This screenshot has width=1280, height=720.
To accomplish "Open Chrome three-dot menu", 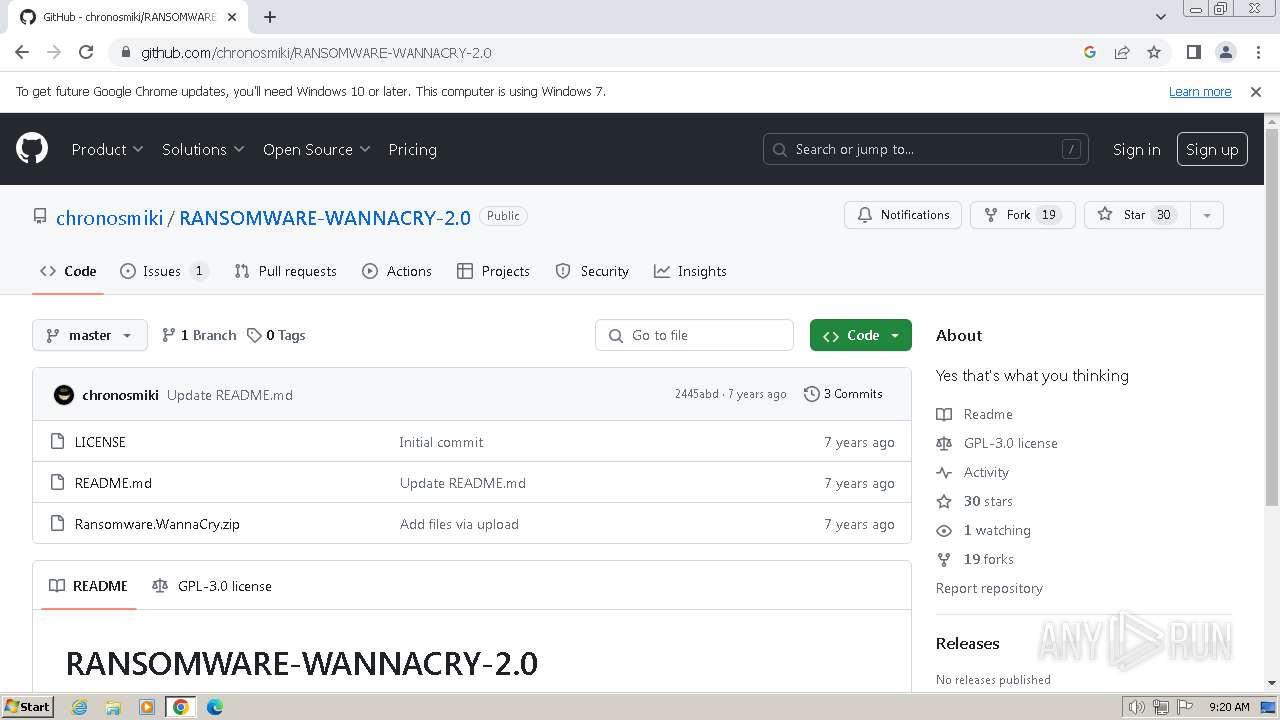I will coord(1256,52).
